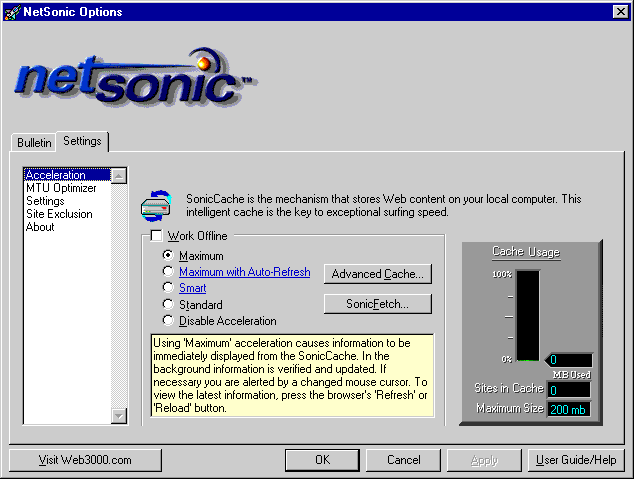Select Disable Acceleration radio button
The height and width of the screenshot is (479, 634).
168,320
